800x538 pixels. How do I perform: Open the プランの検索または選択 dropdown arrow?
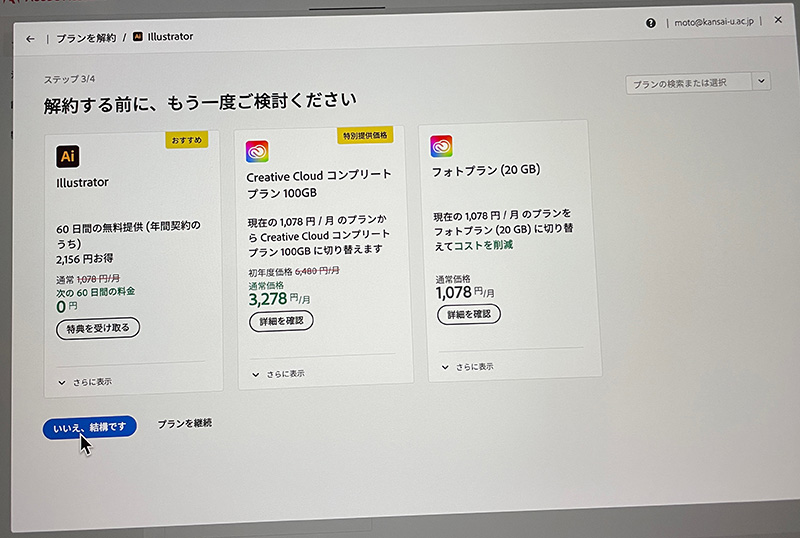pyautogui.click(x=761, y=81)
